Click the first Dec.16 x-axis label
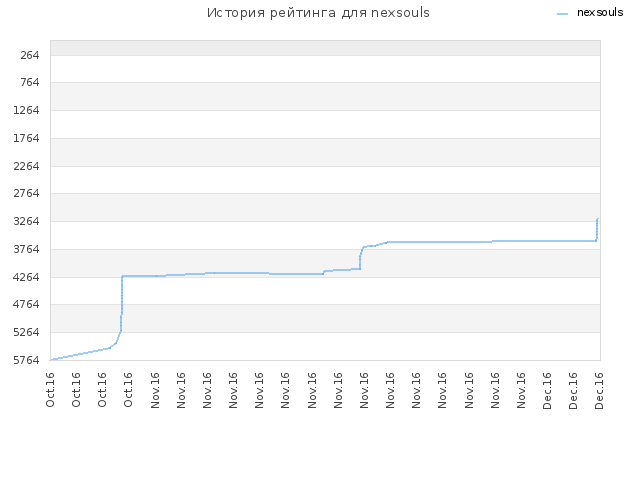640x480 pixels. pos(547,391)
